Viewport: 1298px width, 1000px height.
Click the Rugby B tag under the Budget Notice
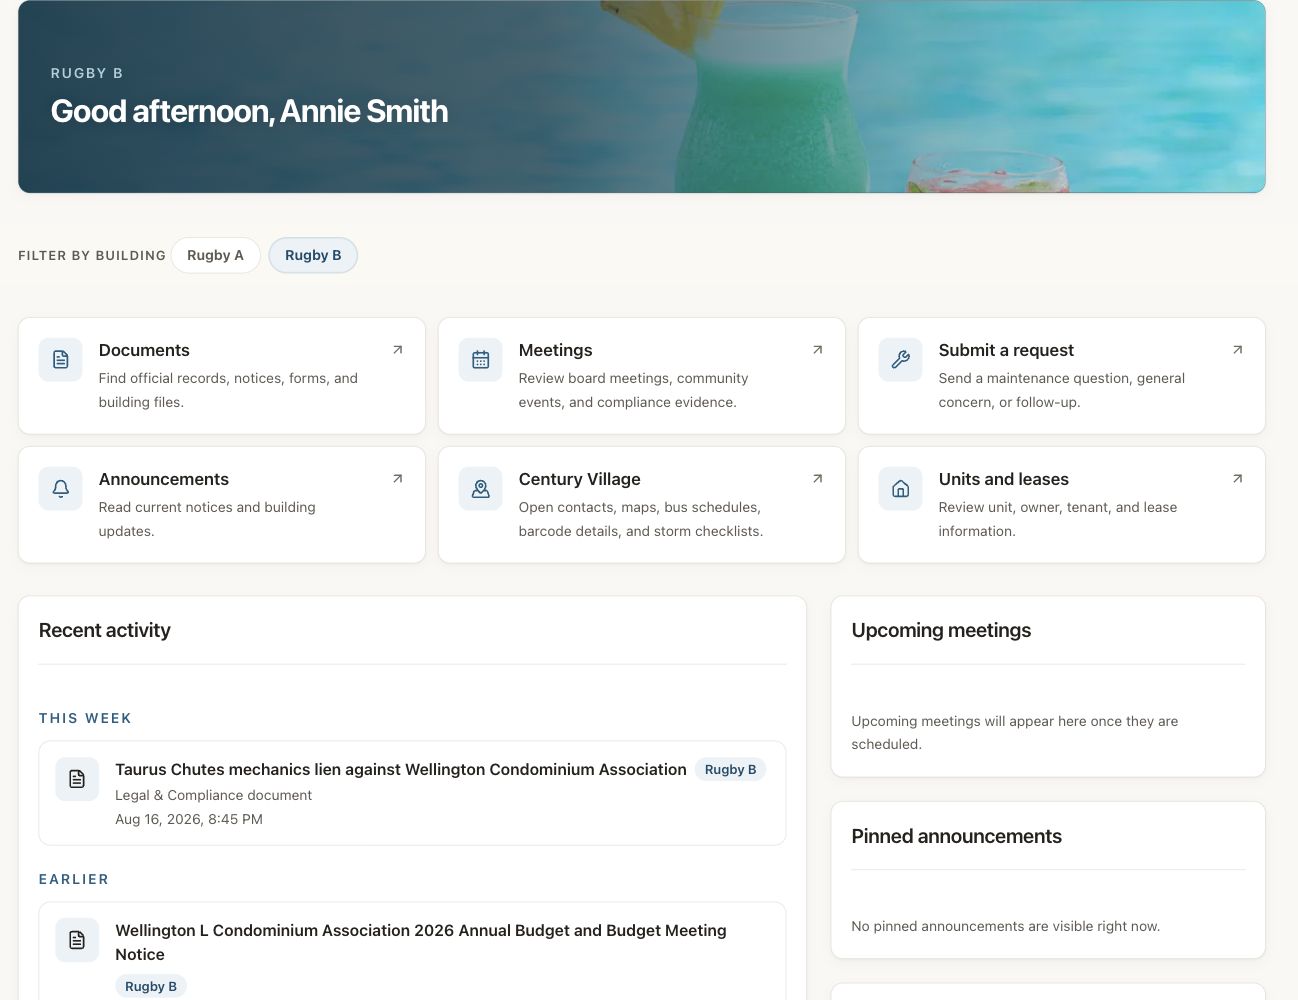click(151, 986)
